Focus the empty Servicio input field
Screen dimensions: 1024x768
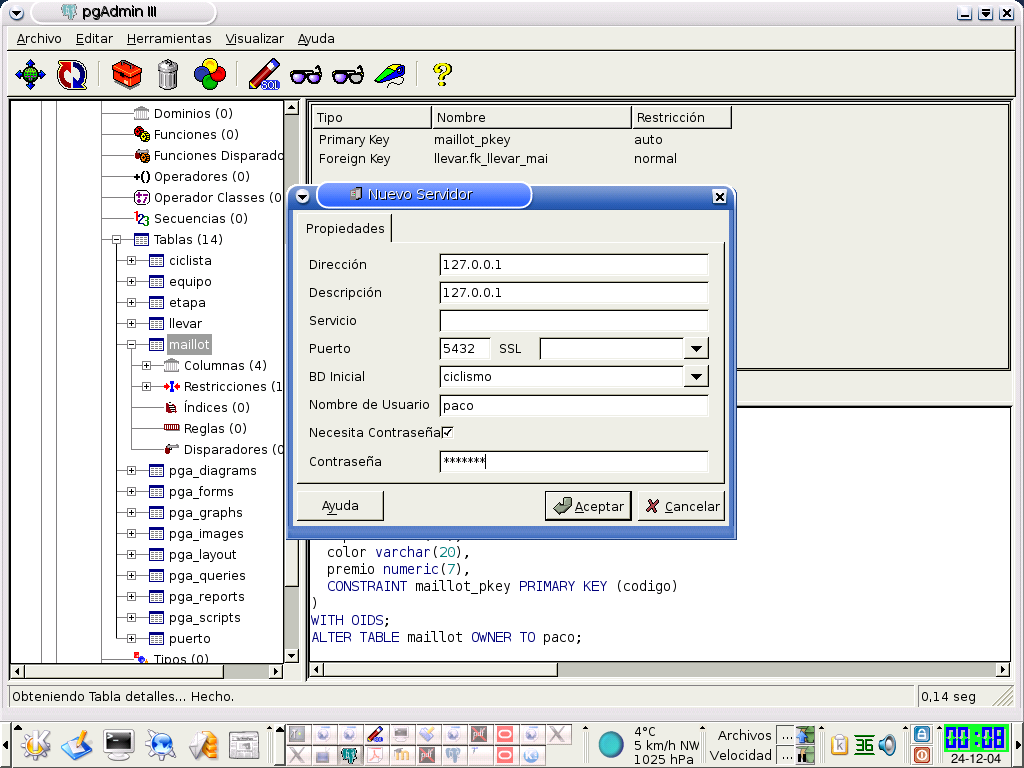coord(574,321)
